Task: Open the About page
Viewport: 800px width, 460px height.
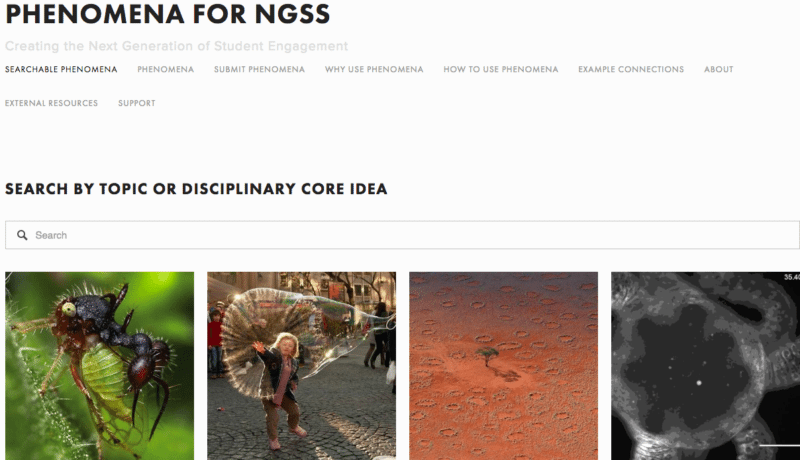Action: click(x=718, y=69)
